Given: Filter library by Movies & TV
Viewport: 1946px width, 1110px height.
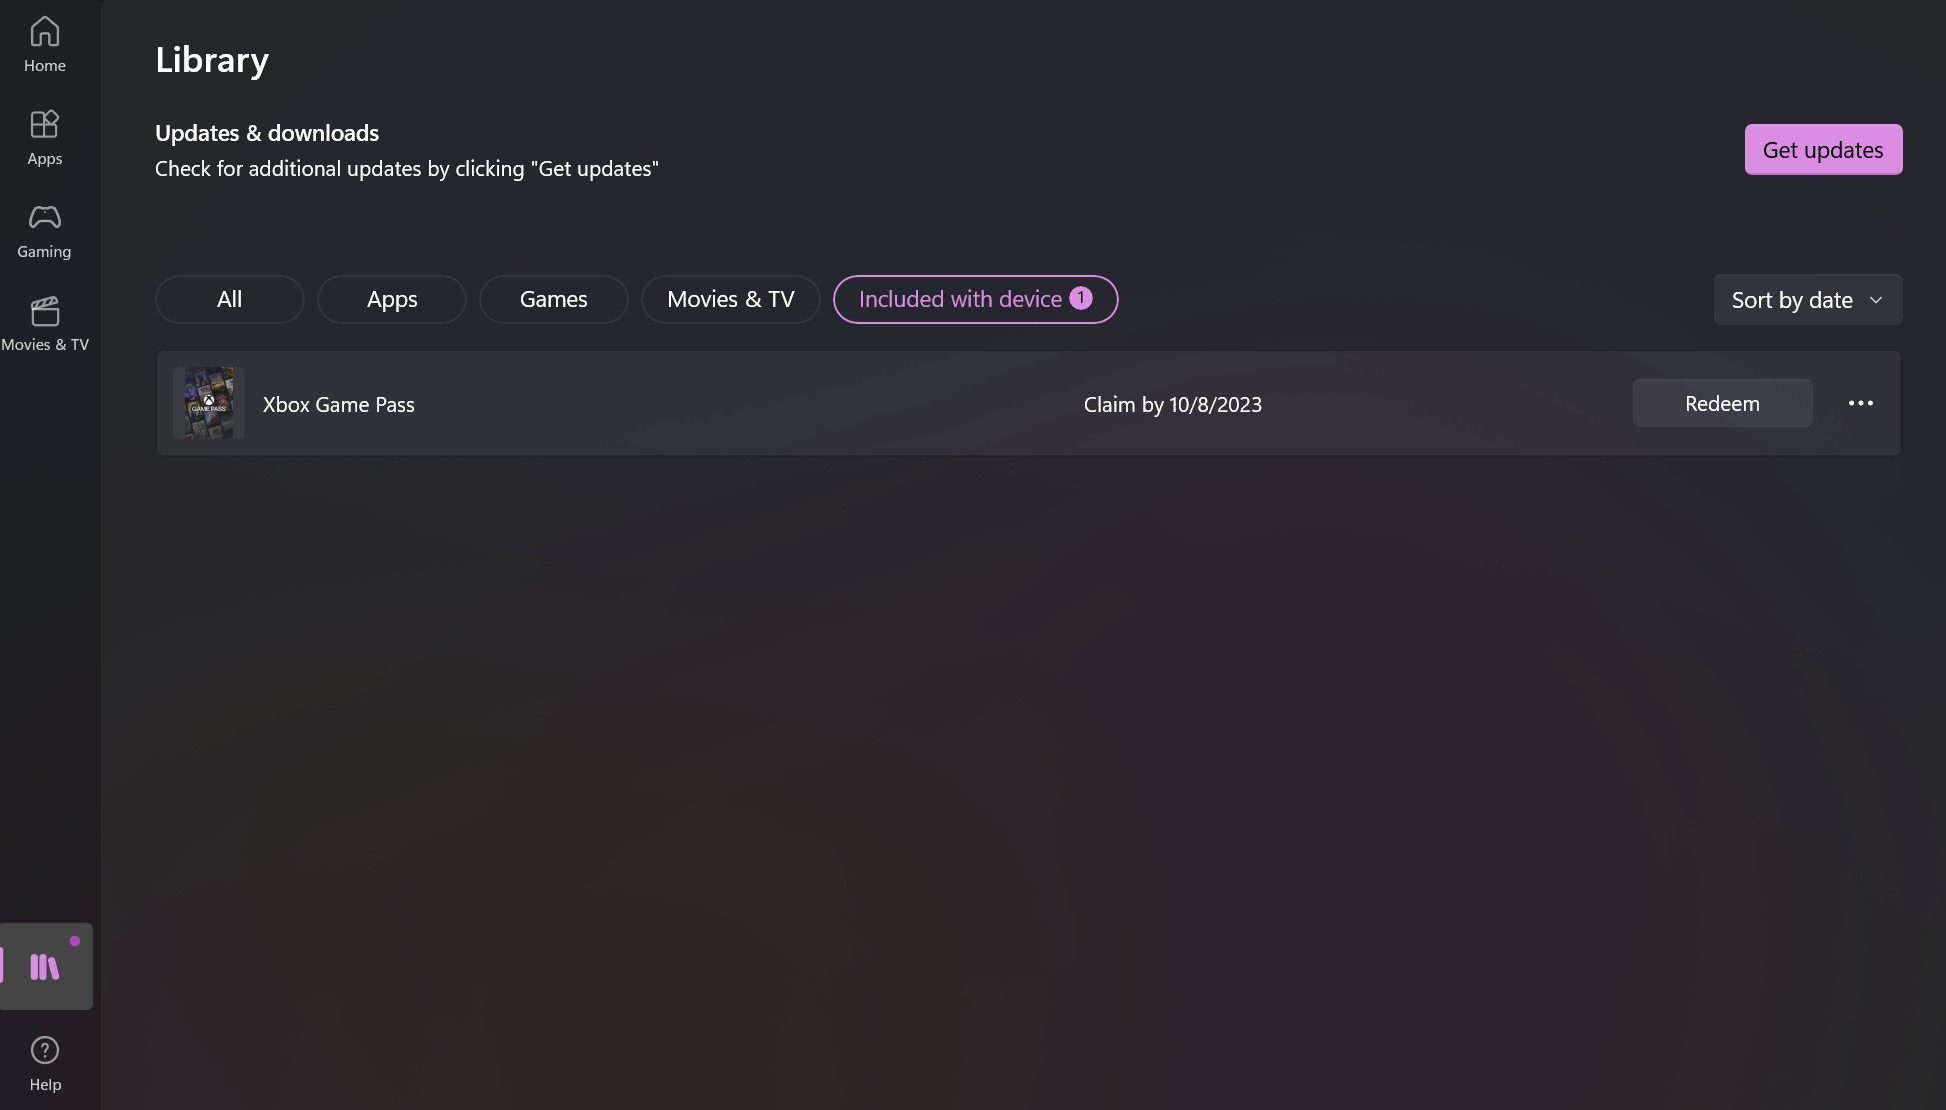Looking at the screenshot, I should pyautogui.click(x=731, y=299).
